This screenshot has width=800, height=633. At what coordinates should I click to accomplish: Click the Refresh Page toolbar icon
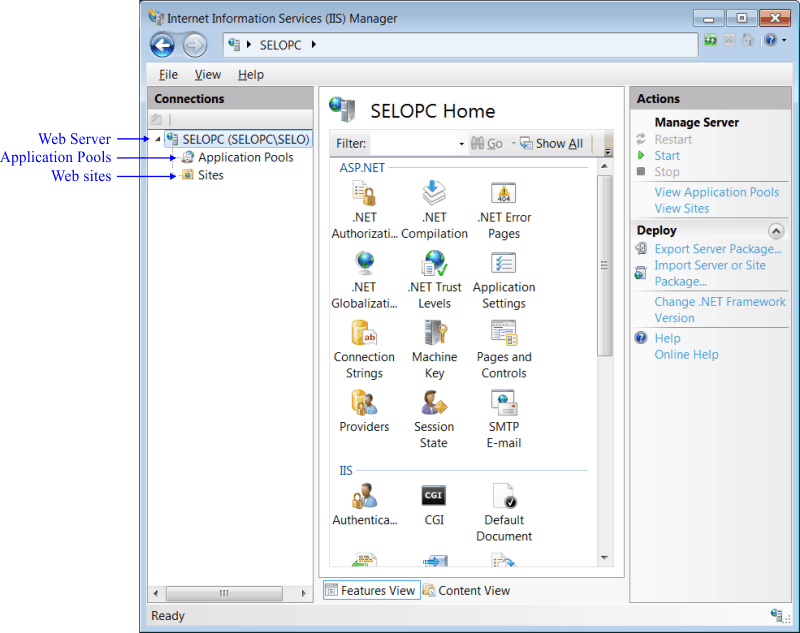click(x=710, y=40)
